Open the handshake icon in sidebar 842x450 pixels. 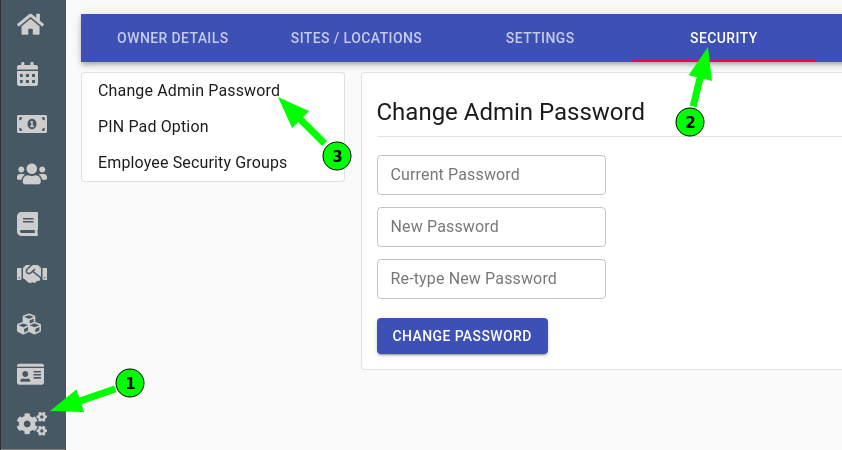click(x=32, y=274)
